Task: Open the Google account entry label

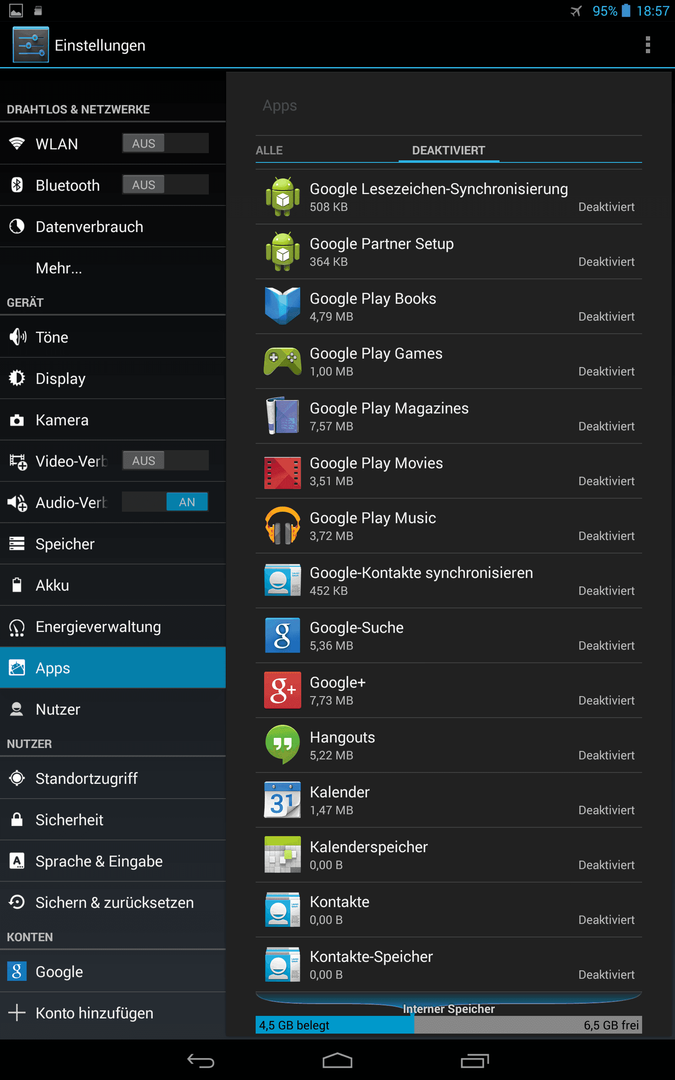Action: coord(59,972)
